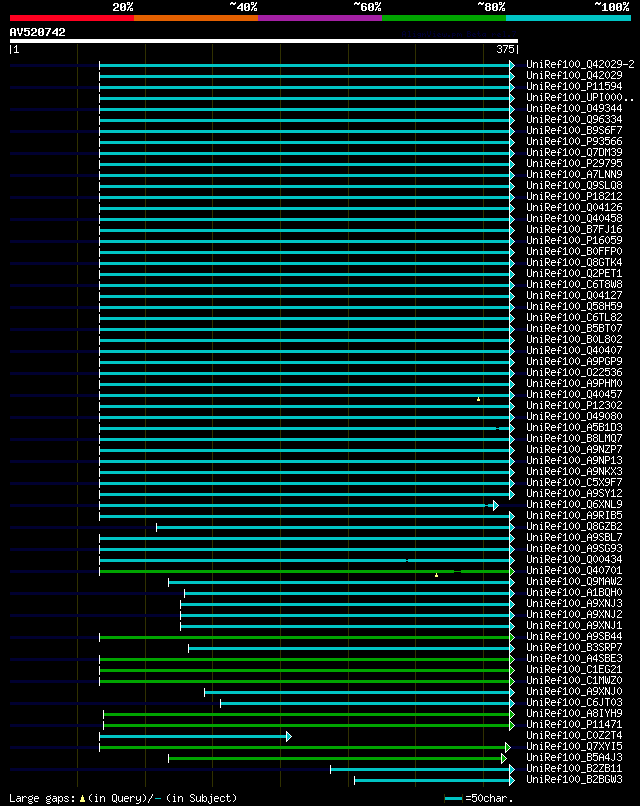640x806 pixels.
Task: Click arrowhead ending the Q6XNL9 alignment bar
Action: (496, 505)
